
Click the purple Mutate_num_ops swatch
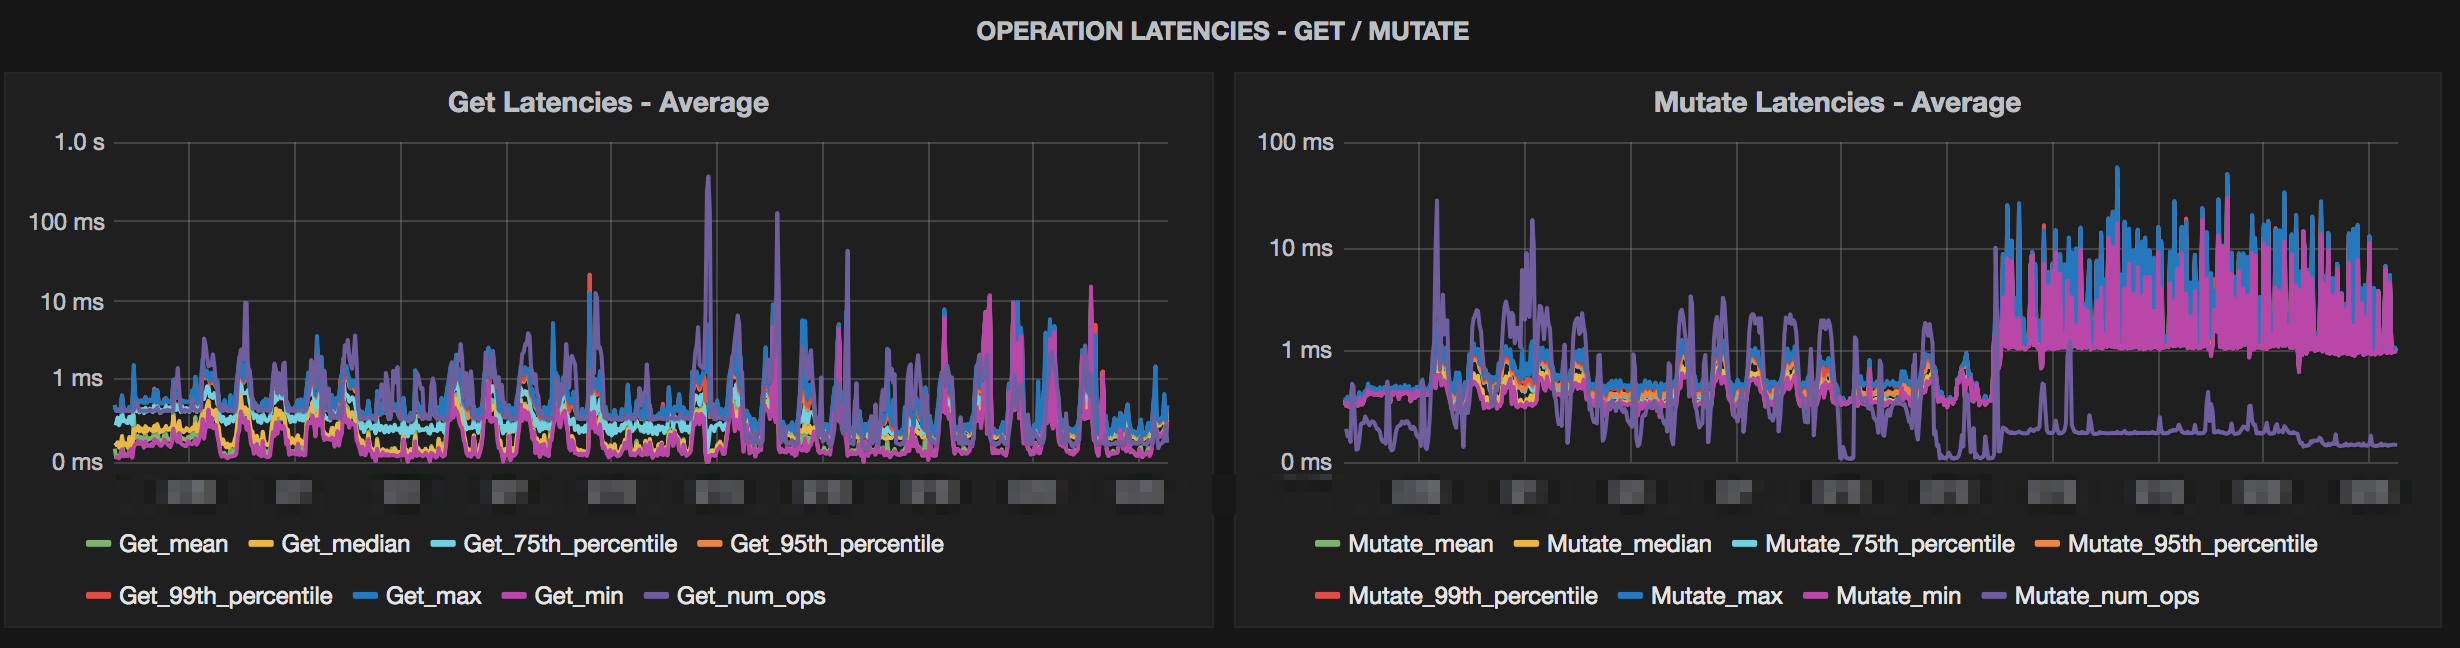1994,596
